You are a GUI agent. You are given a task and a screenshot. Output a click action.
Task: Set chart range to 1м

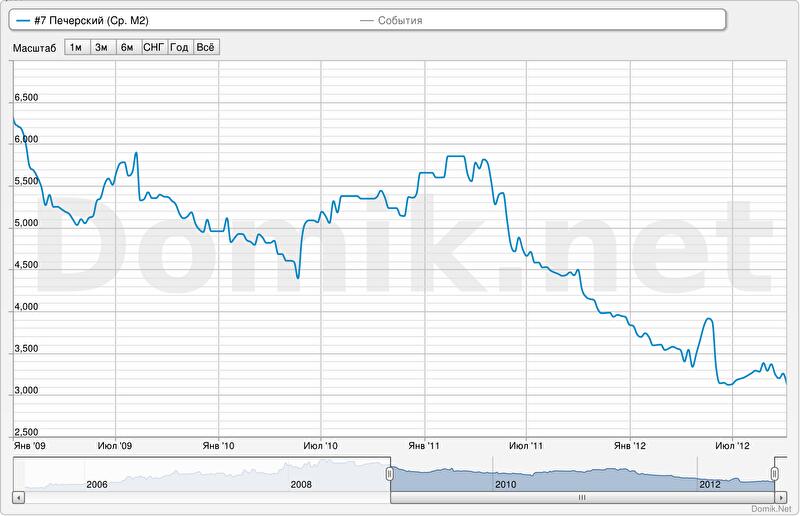tap(75, 47)
